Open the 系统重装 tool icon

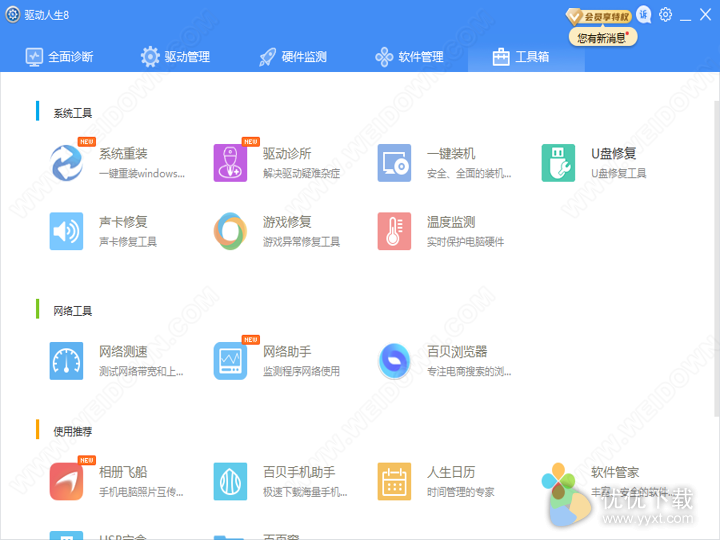coord(67,163)
